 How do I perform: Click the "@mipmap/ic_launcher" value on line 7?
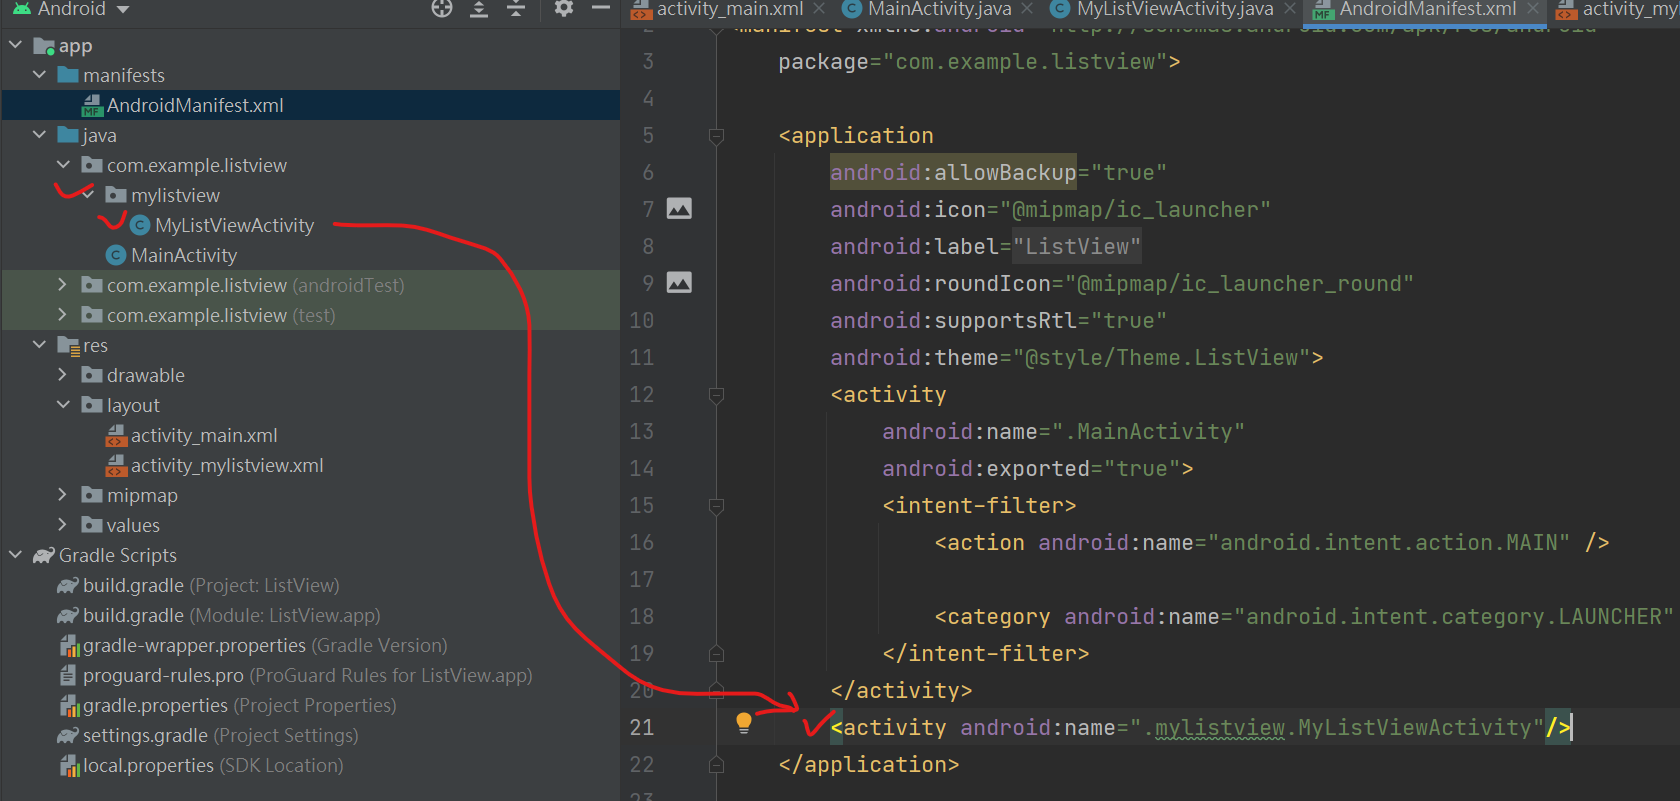[x=1135, y=209]
